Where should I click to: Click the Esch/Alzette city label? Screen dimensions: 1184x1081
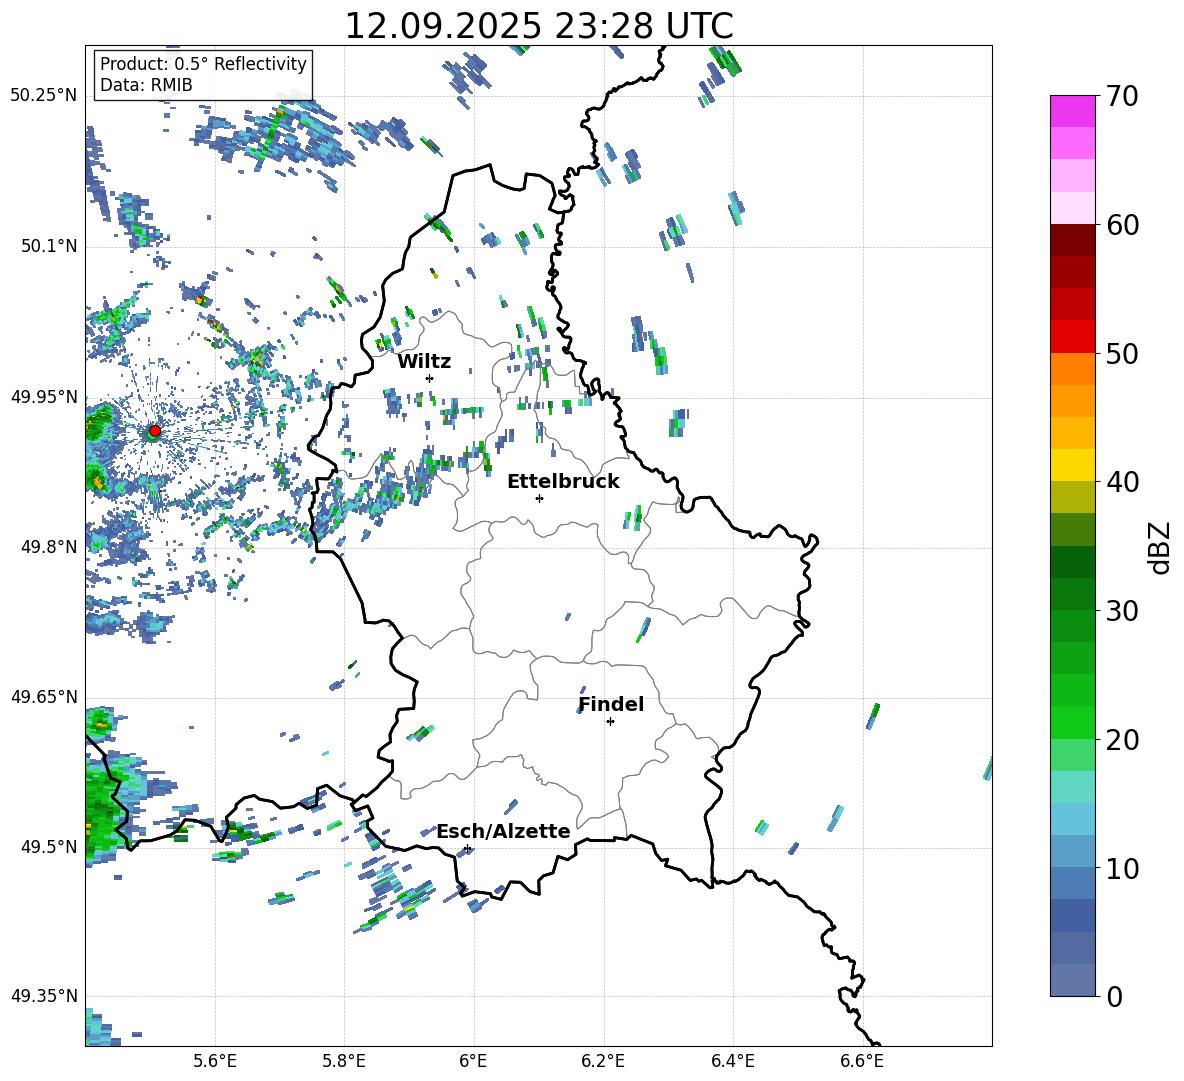[x=504, y=831]
